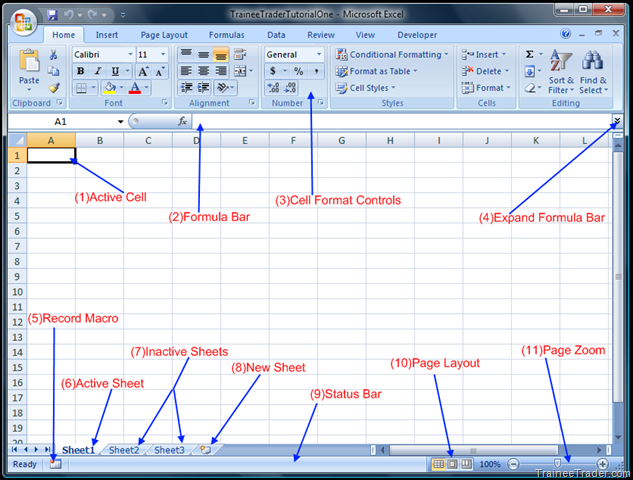Switch to Page Layout view button
Image resolution: width=633 pixels, height=480 pixels.
coord(452,465)
